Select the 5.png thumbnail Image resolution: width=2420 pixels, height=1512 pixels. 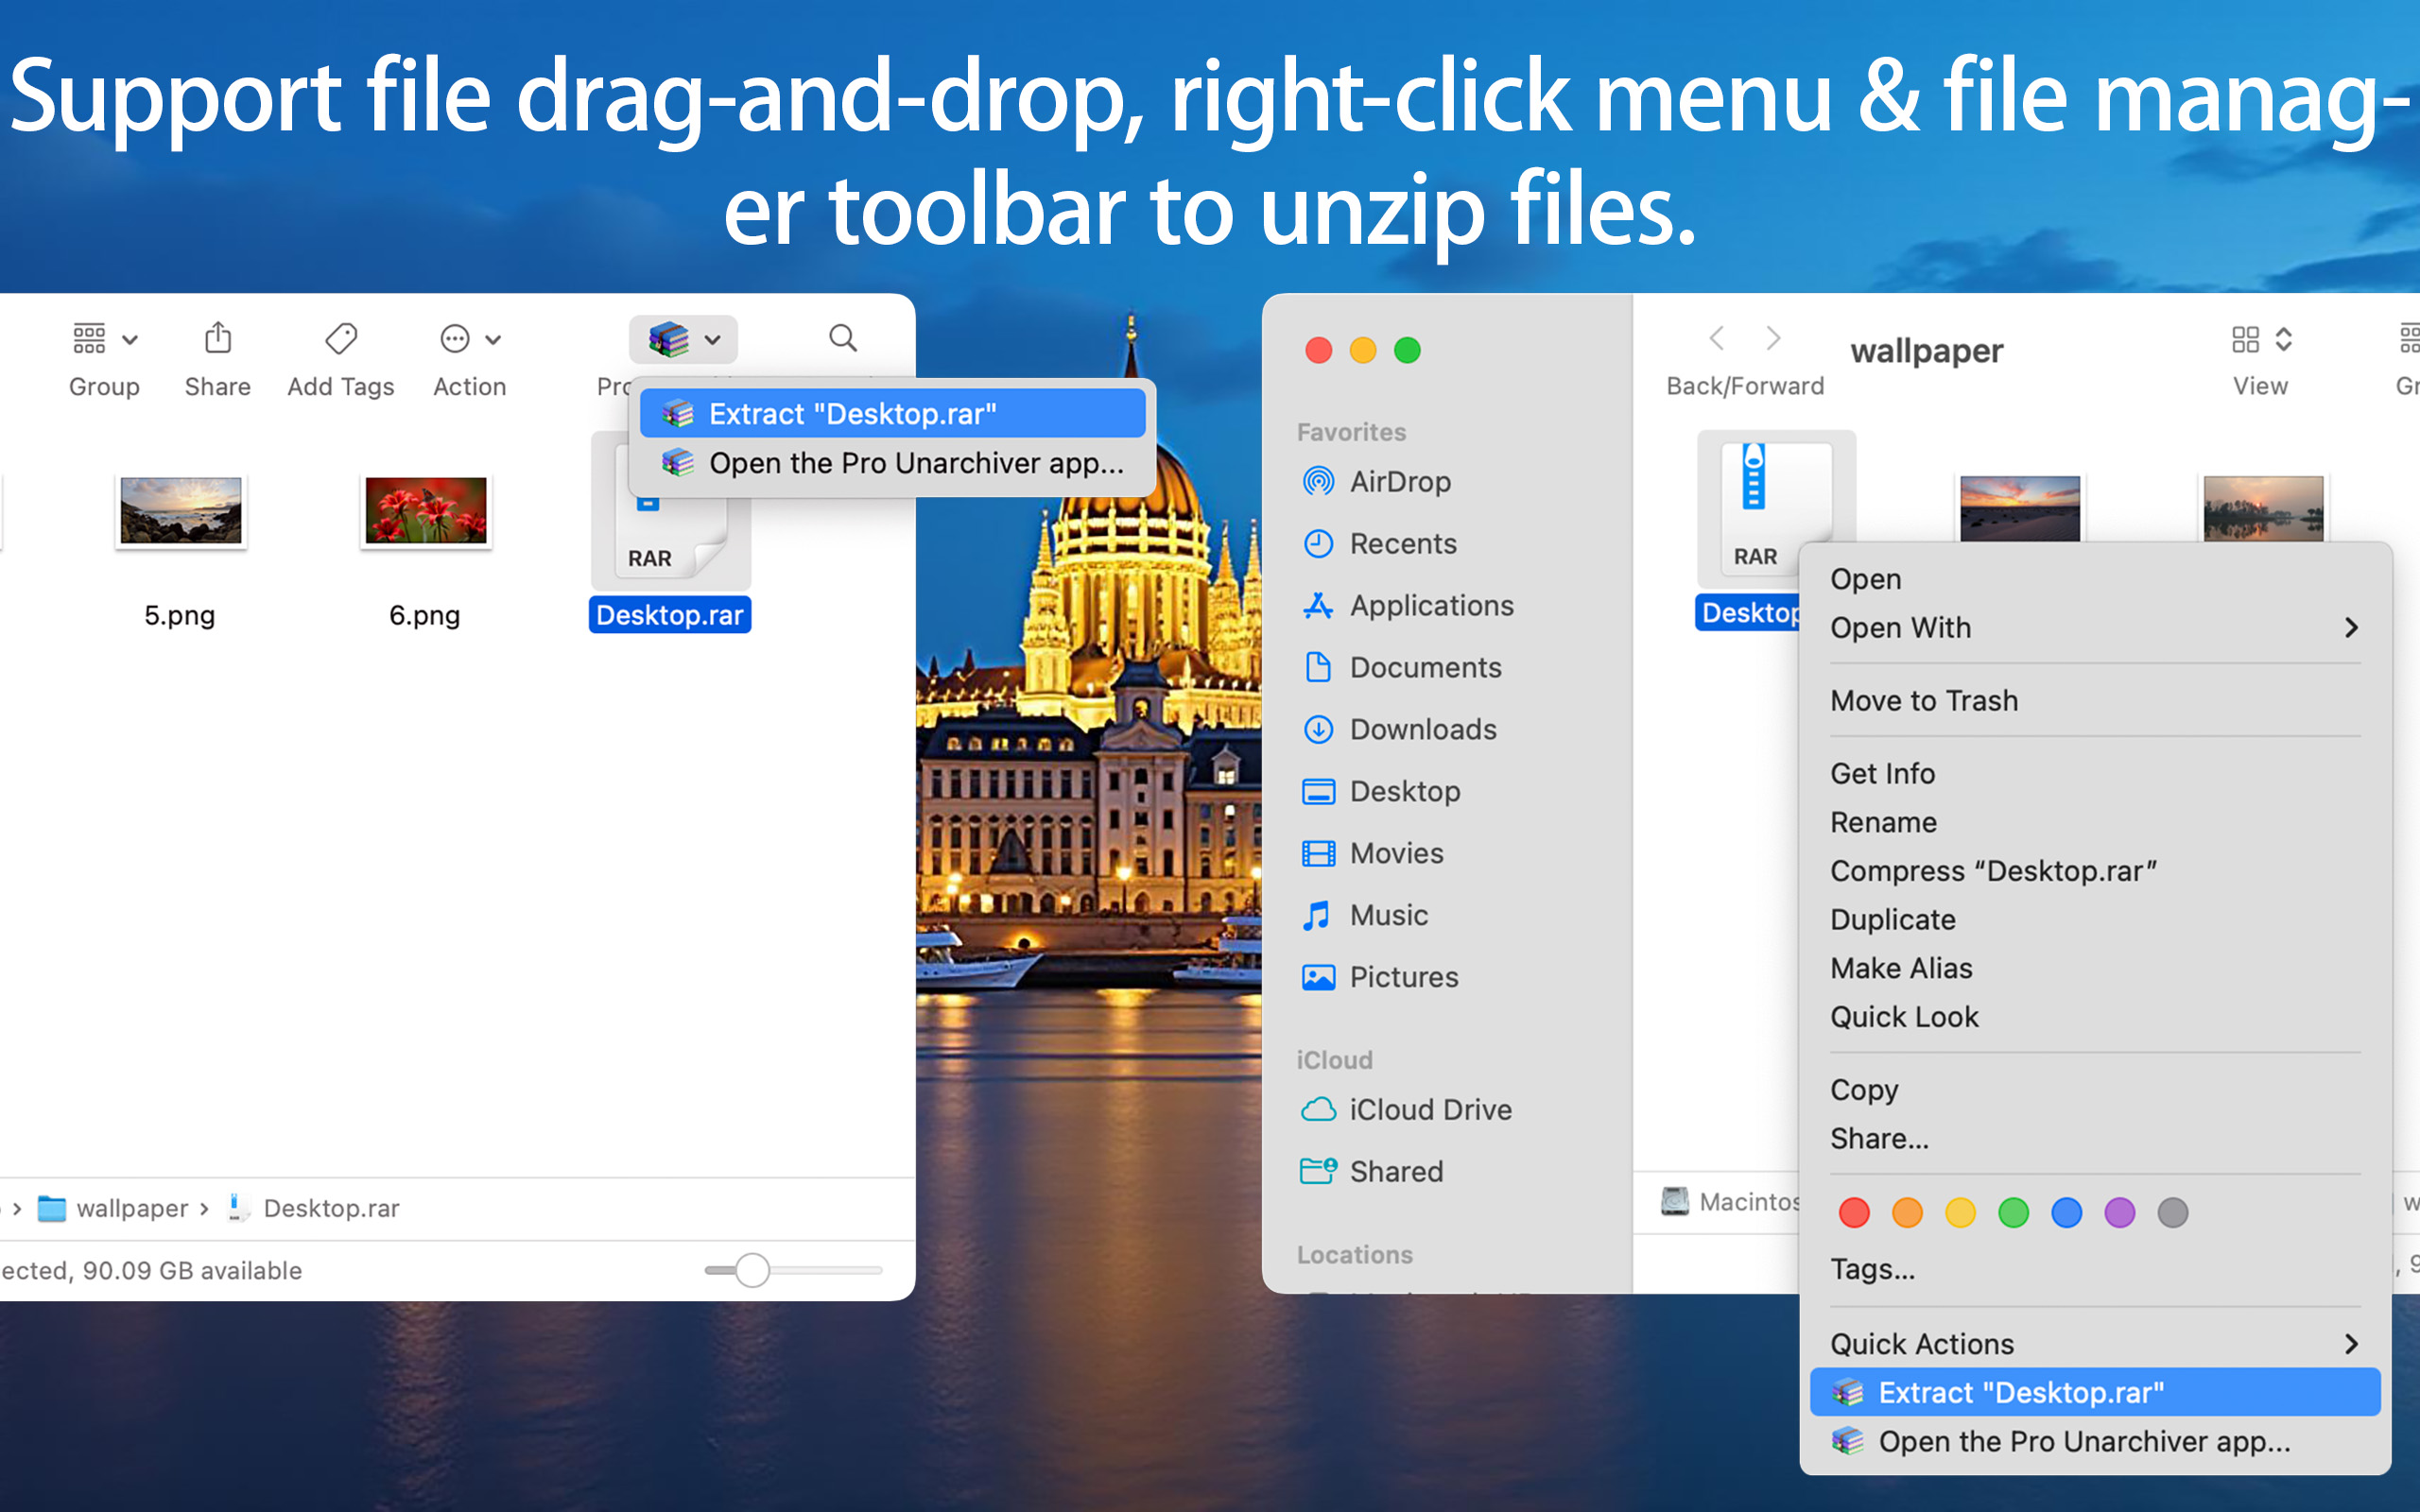(181, 510)
